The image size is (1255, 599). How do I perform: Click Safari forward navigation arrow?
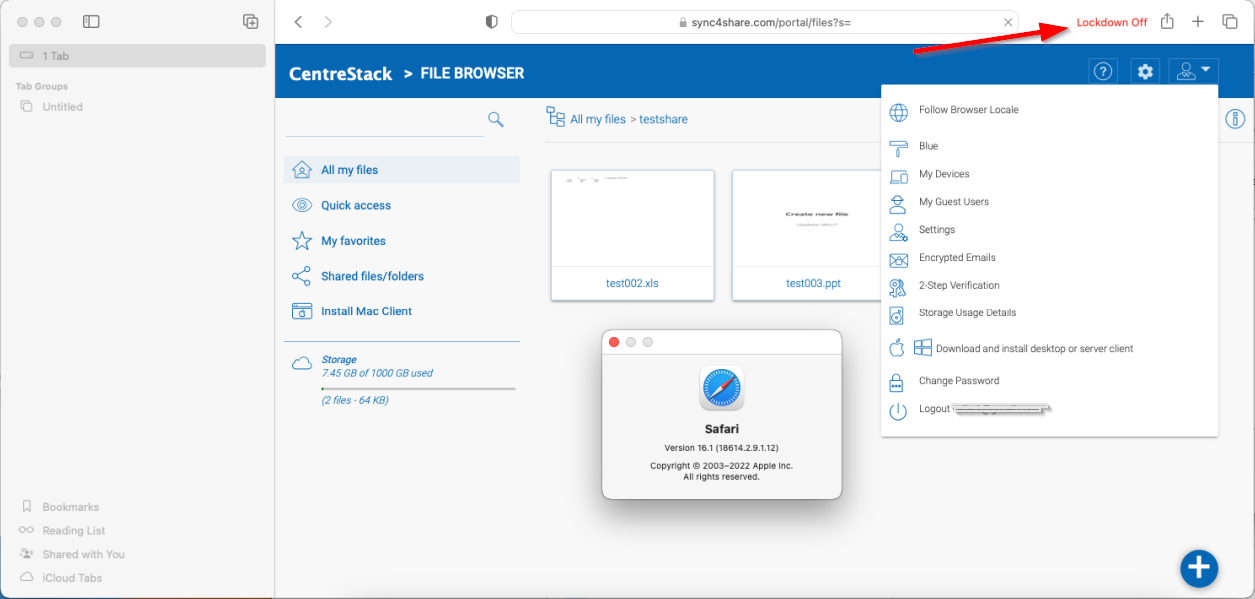[x=328, y=22]
